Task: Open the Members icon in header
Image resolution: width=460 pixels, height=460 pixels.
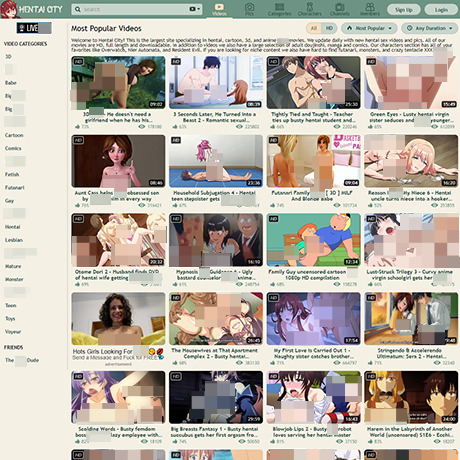Action: point(370,7)
